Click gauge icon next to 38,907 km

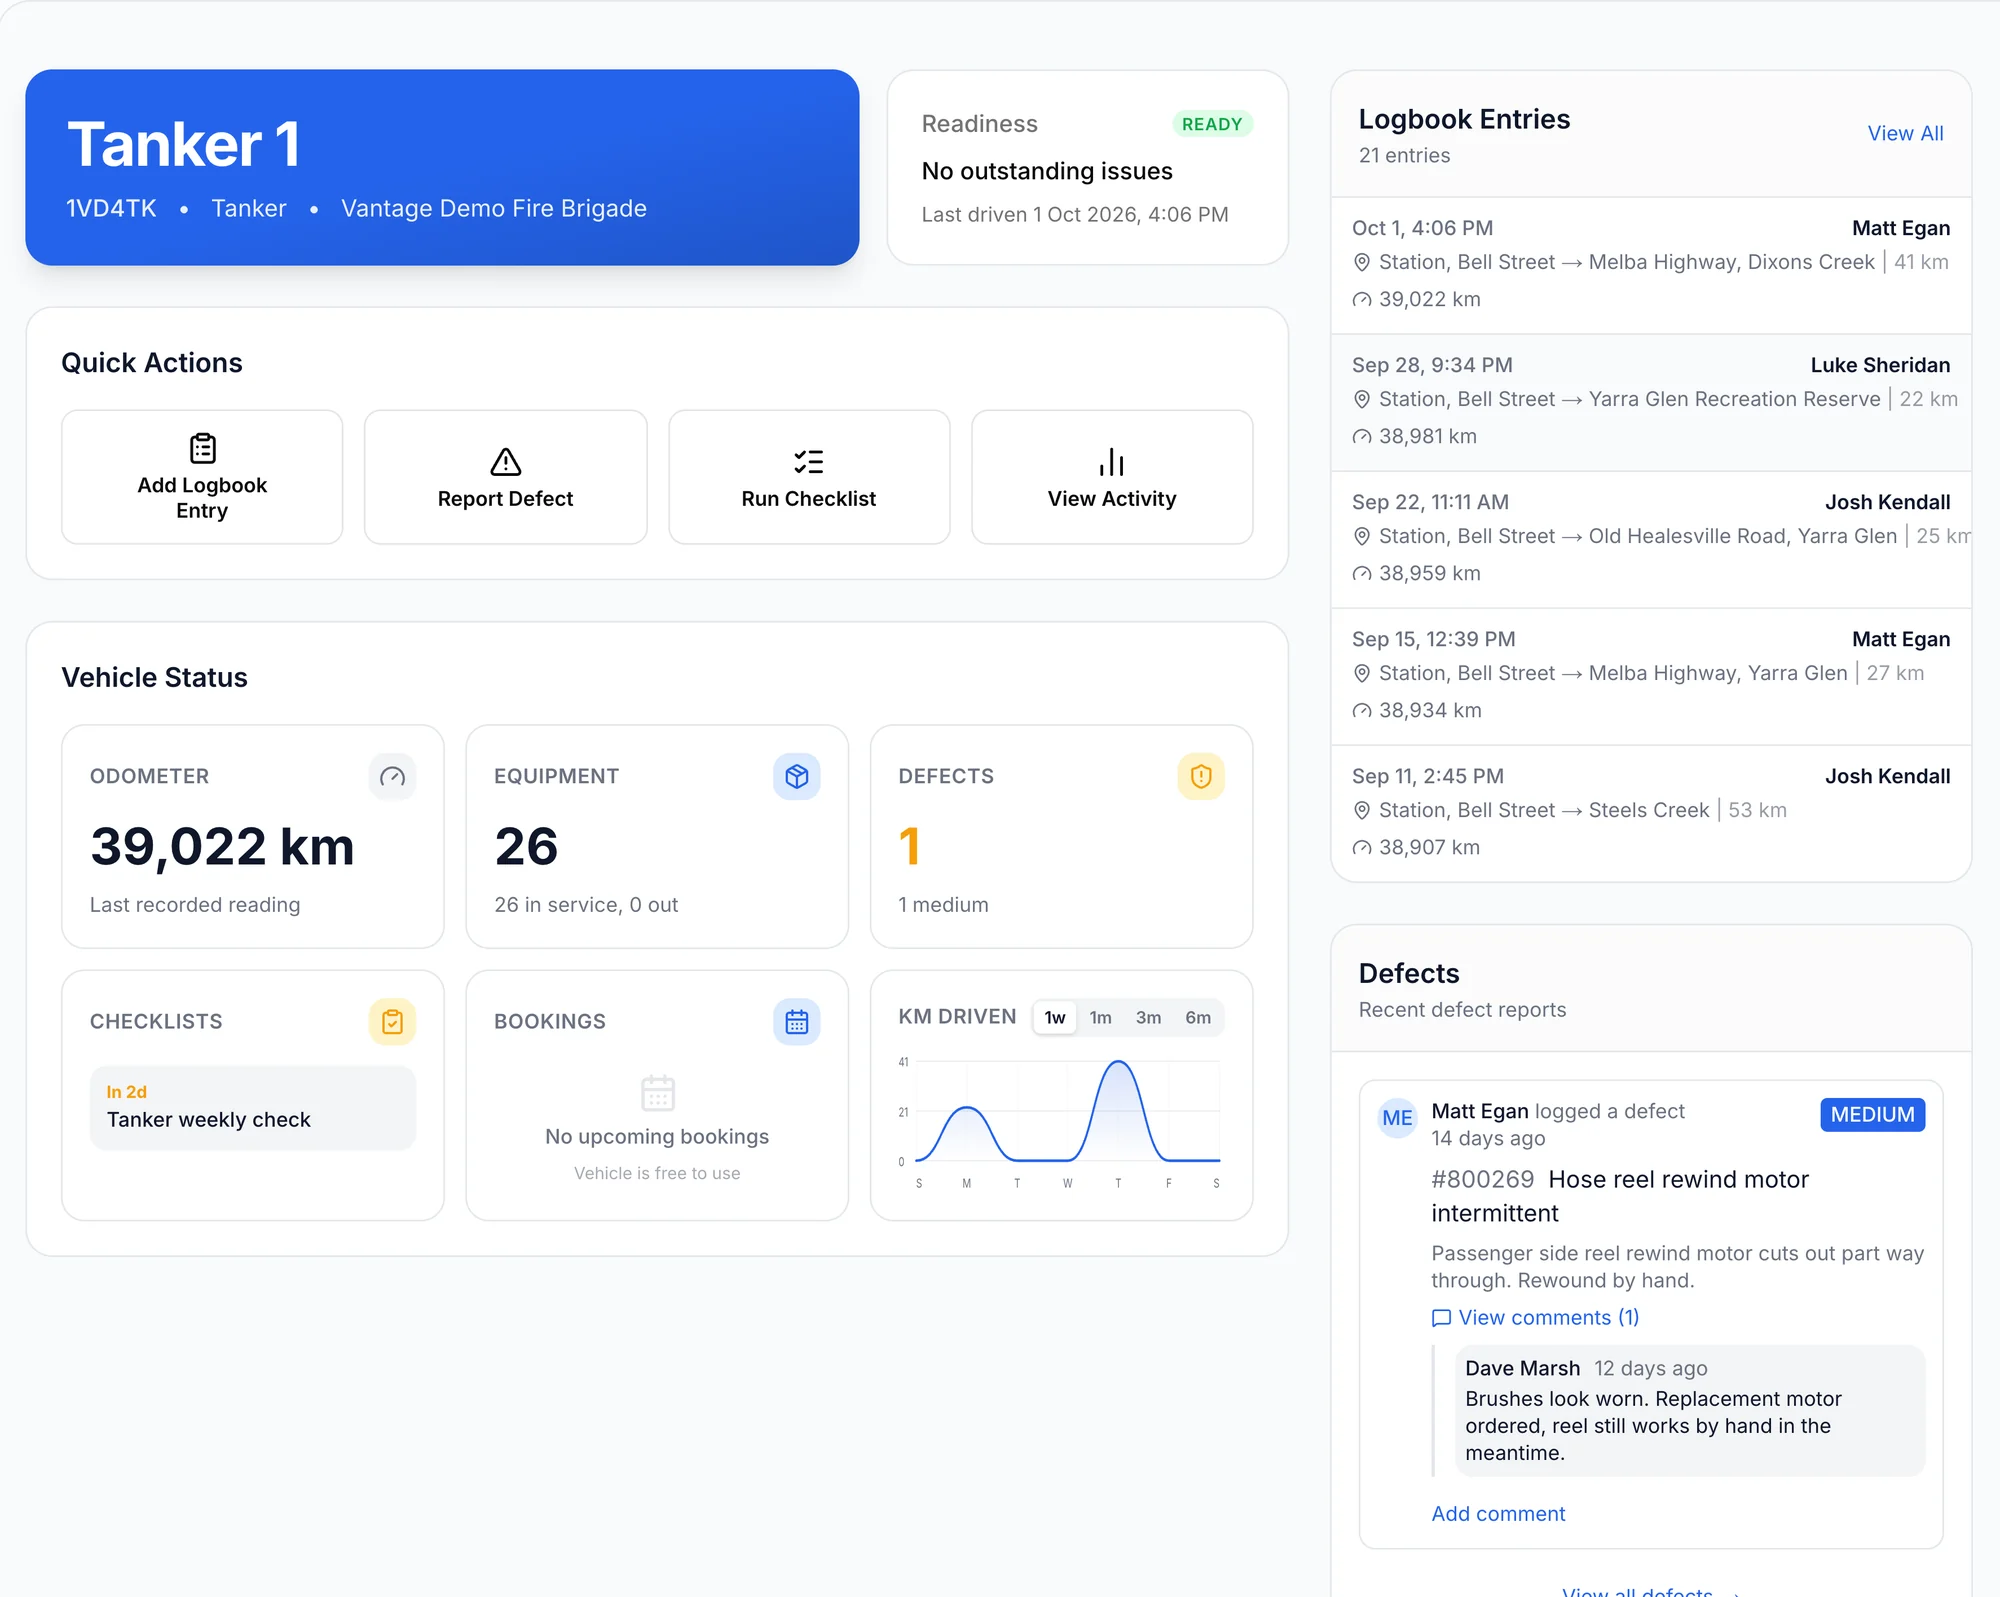[x=1361, y=848]
